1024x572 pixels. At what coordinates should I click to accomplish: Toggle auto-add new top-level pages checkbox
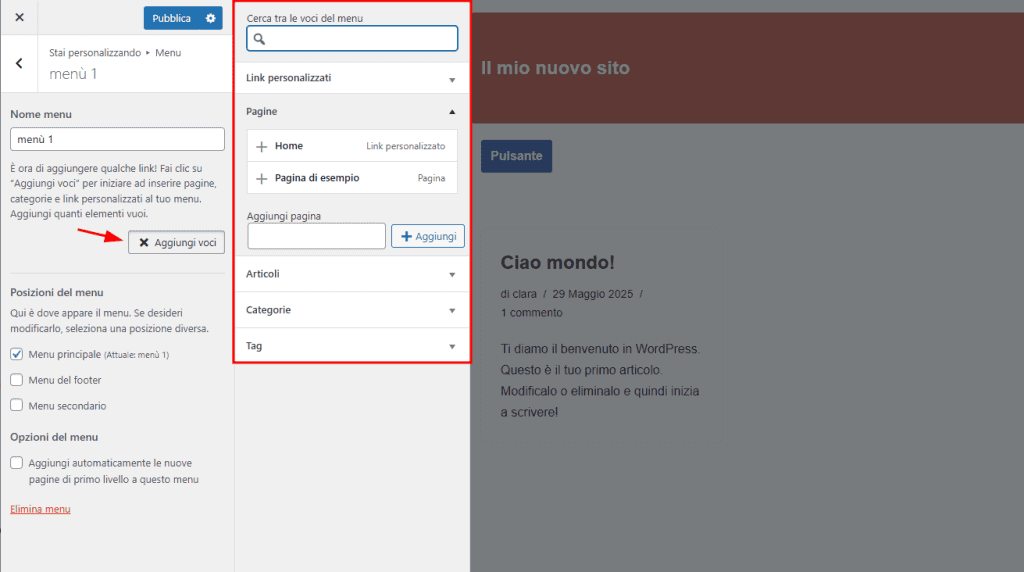click(16, 463)
